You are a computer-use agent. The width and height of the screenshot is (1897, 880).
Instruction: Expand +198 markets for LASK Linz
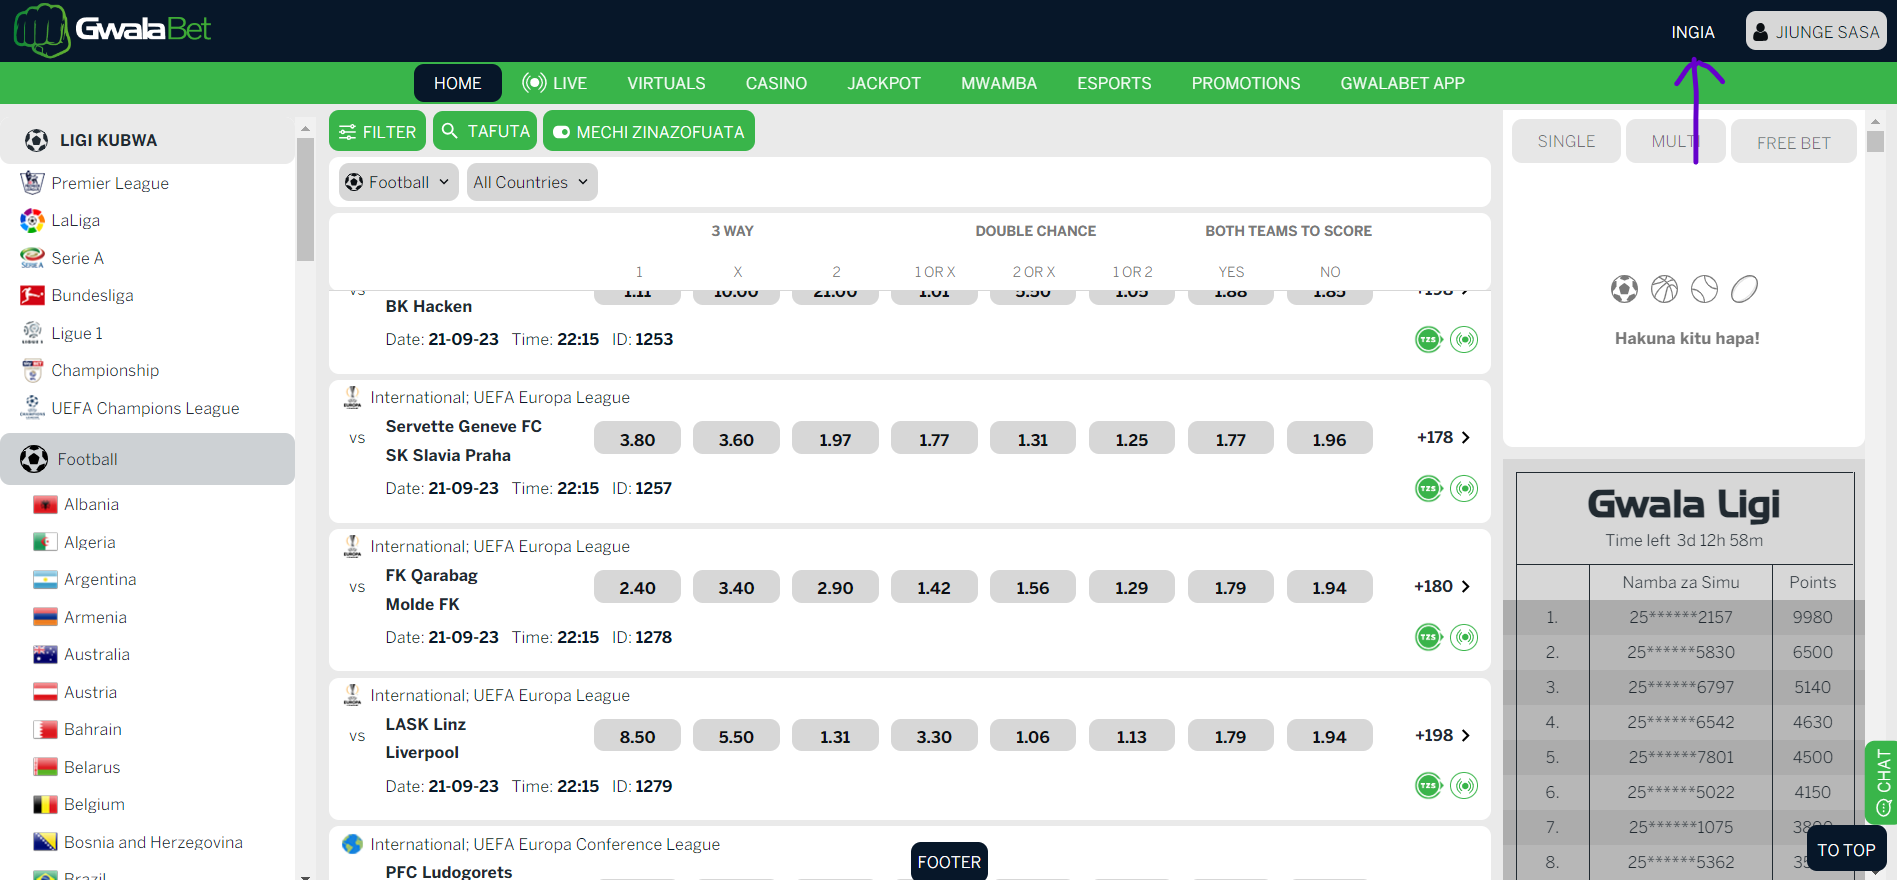[x=1442, y=735]
